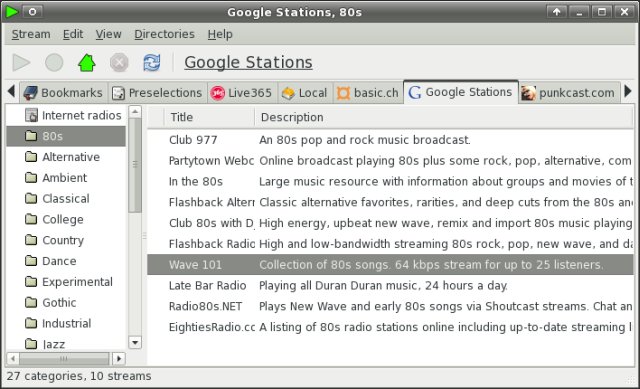Image resolution: width=640 pixels, height=389 pixels.
Task: Select the Jazz category
Action: pos(66,344)
